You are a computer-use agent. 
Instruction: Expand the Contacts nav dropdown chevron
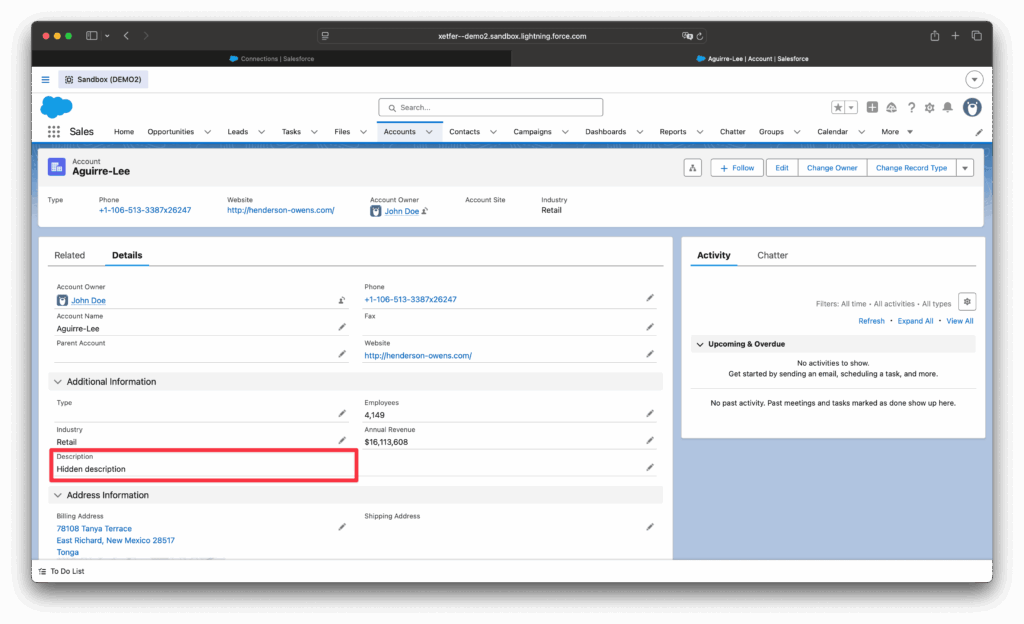pyautogui.click(x=493, y=132)
